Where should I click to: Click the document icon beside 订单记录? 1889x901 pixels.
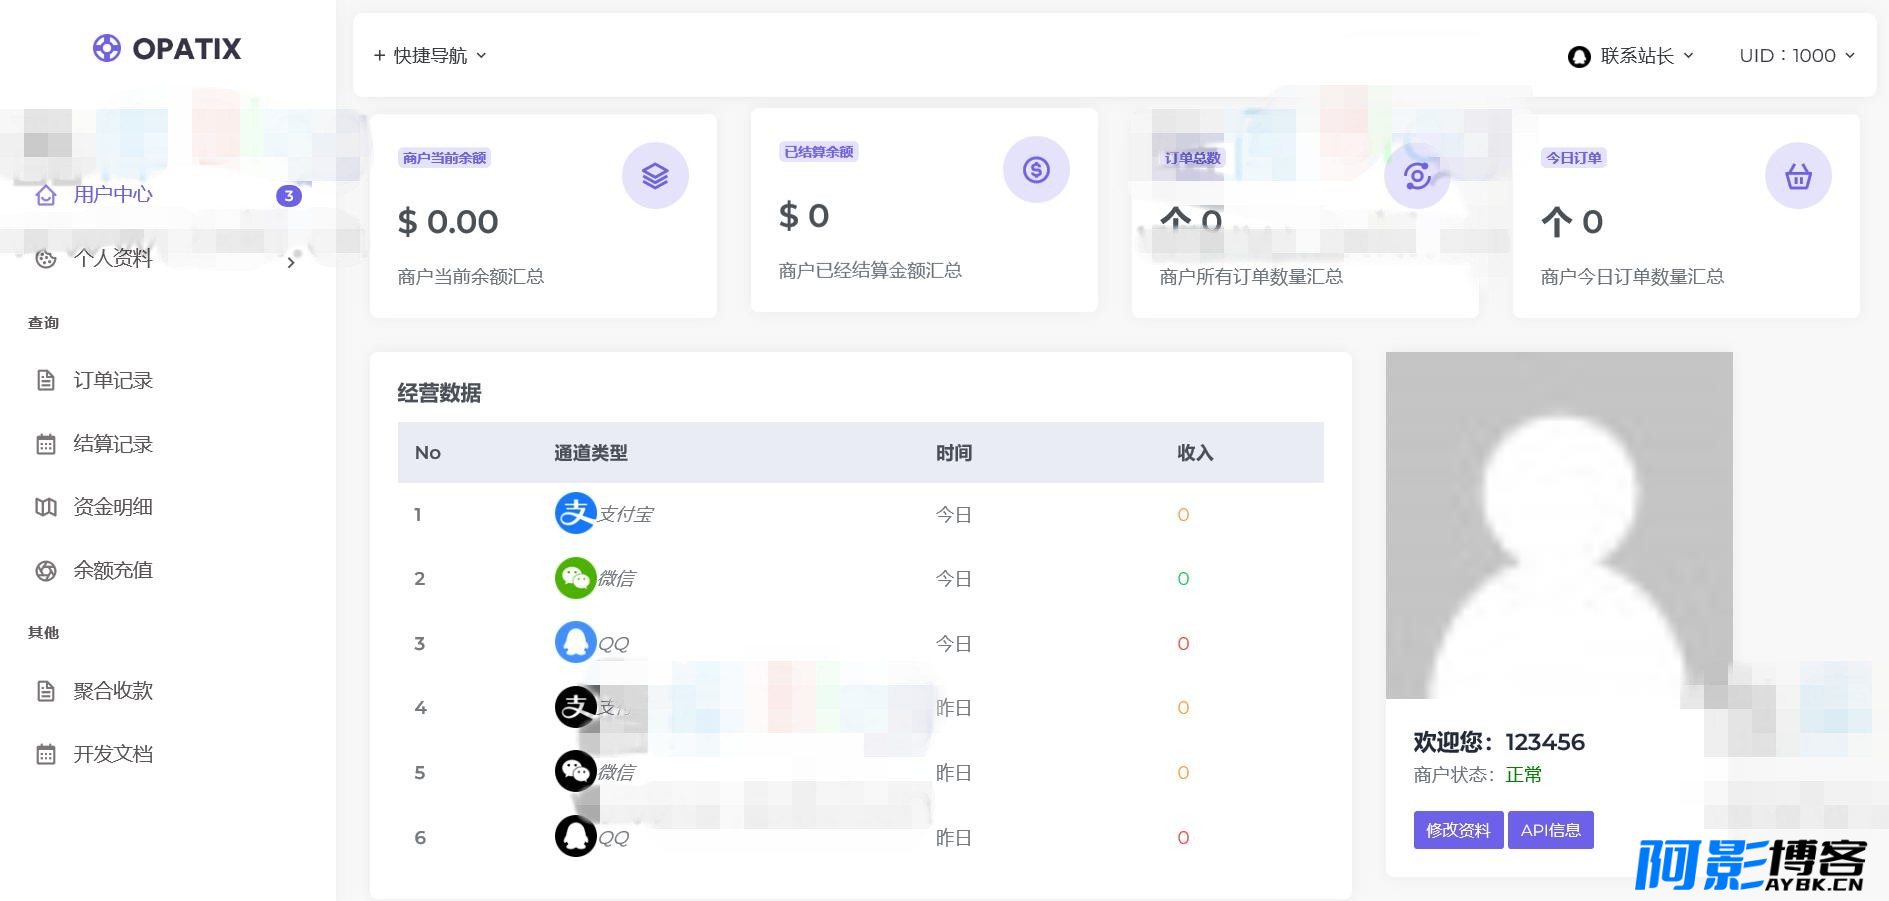46,381
